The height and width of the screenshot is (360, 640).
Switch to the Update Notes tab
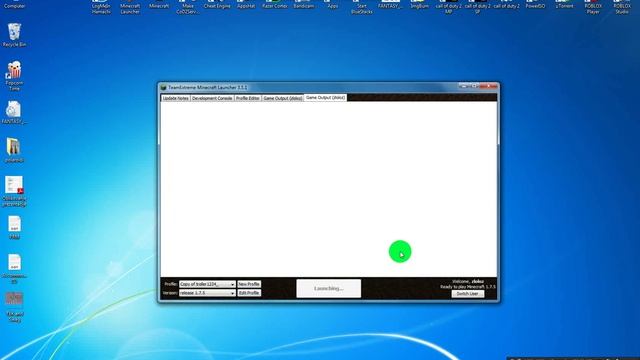tap(176, 98)
